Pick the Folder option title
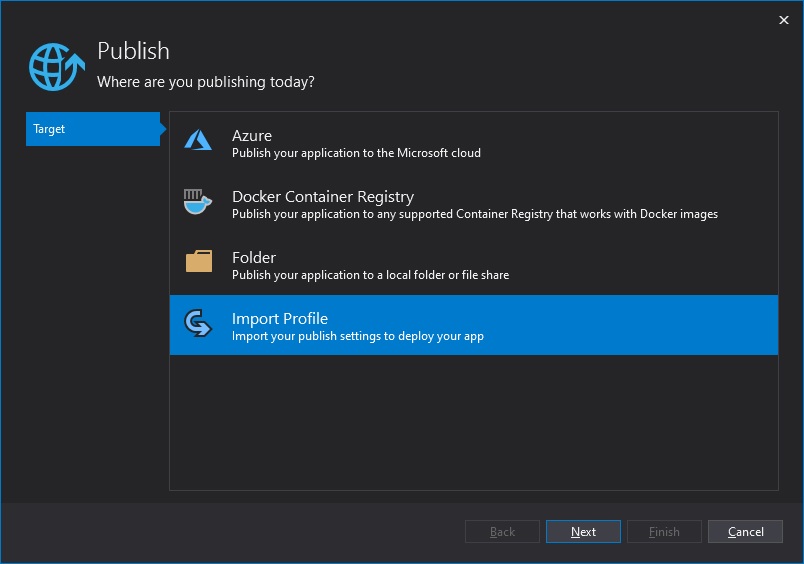Screen dimensions: 804x564 pos(254,257)
